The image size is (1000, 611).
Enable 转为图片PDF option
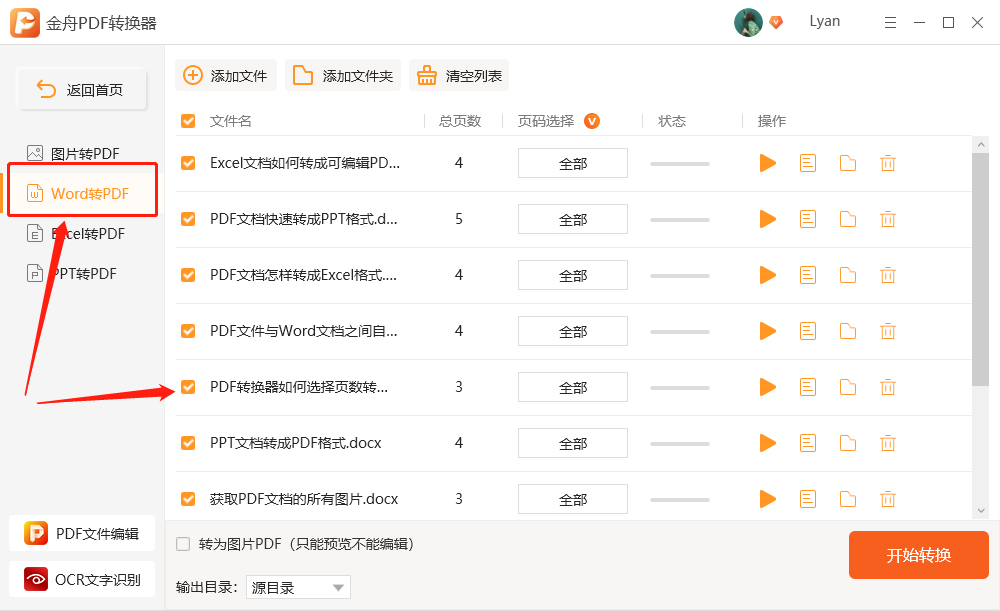point(183,544)
